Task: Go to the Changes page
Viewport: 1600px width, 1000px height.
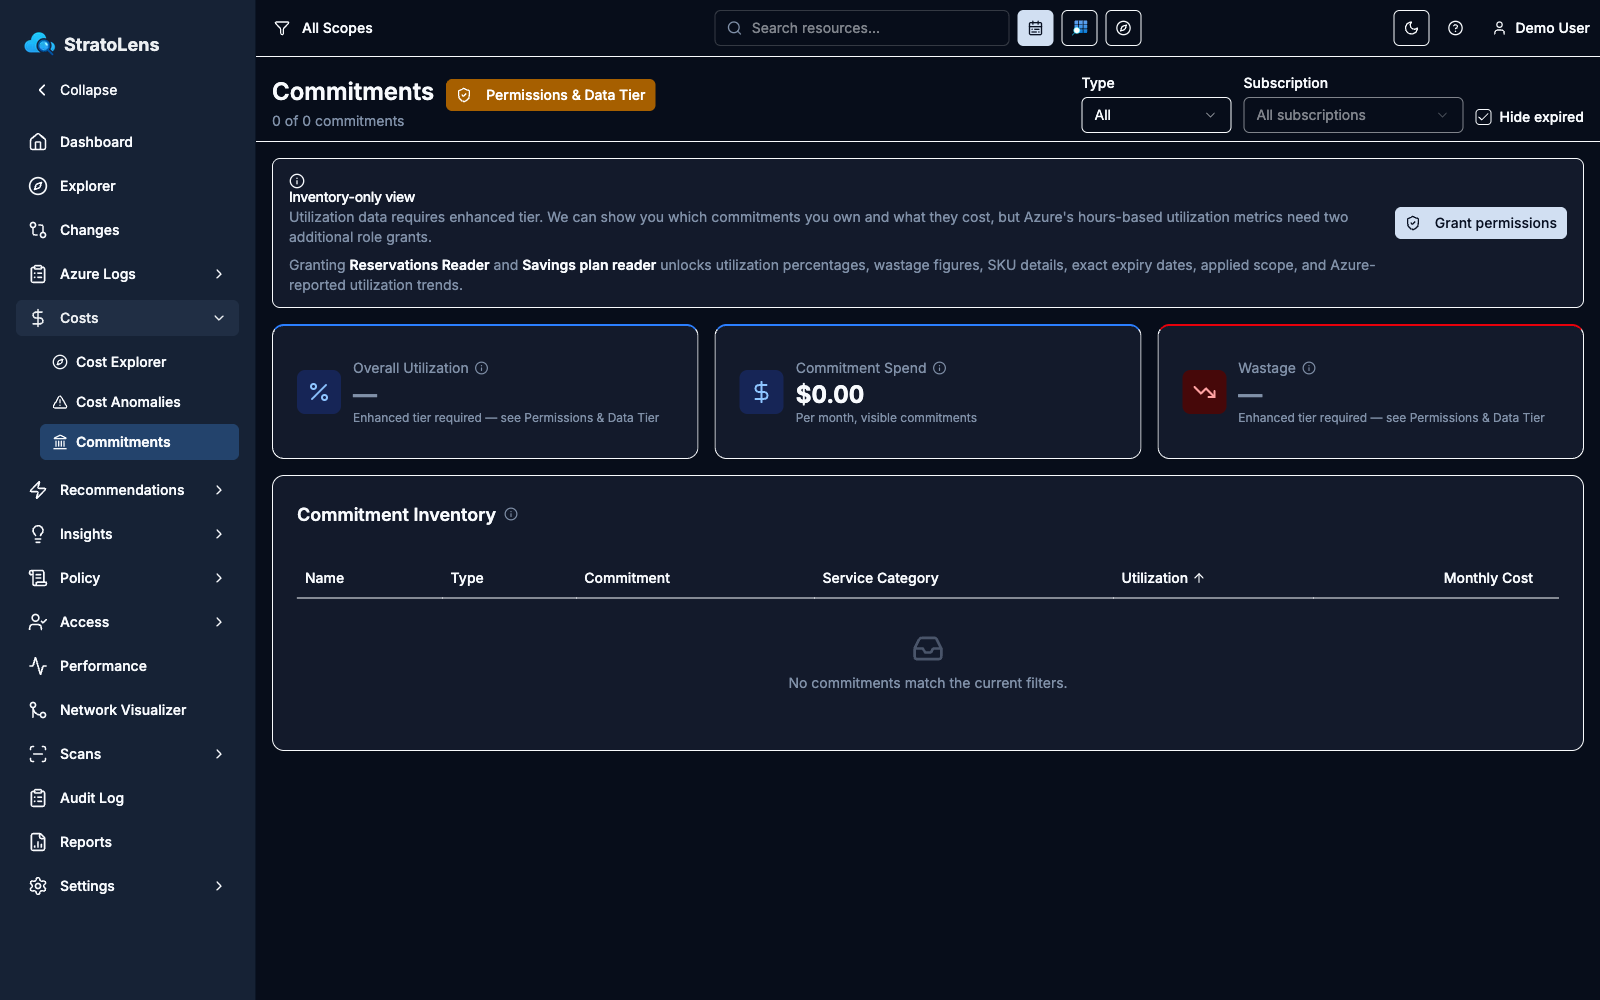Action: tap(127, 230)
